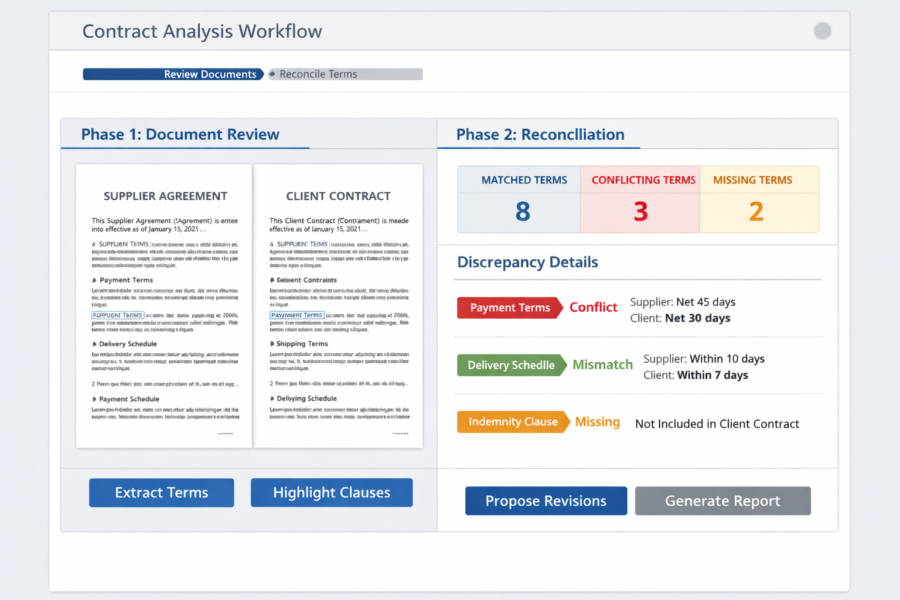Click Payment Schedule heading in Supplier Agreement

129,399
